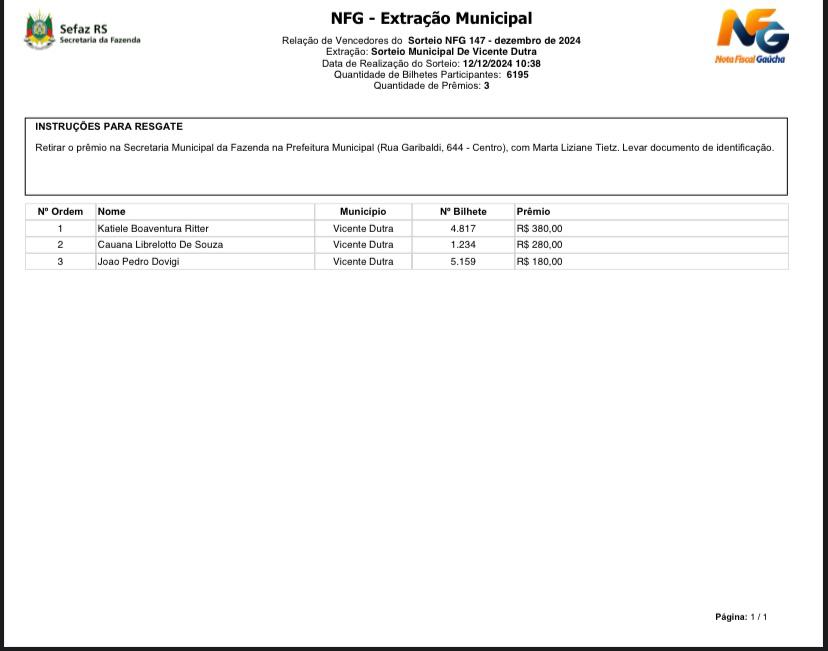Screen dimensions: 828x651
Task: Click the participating tickets count '6195'
Action: point(518,74)
